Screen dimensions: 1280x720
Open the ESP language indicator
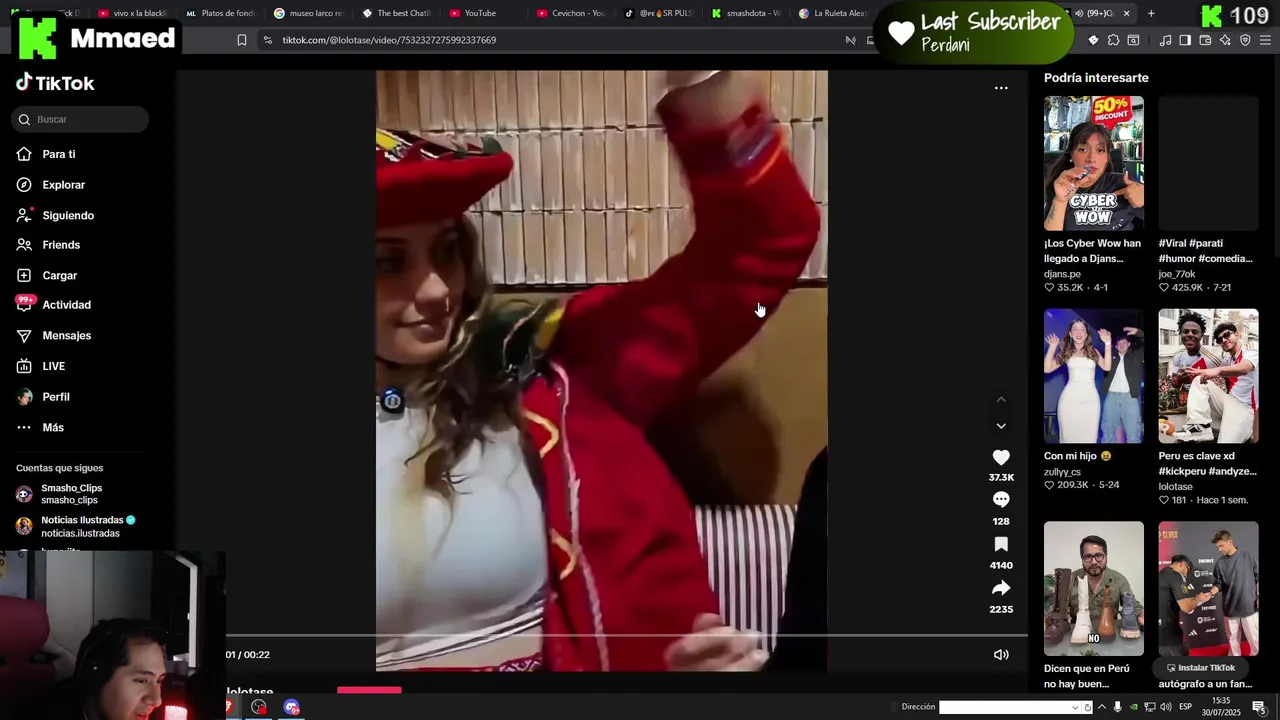click(1185, 707)
